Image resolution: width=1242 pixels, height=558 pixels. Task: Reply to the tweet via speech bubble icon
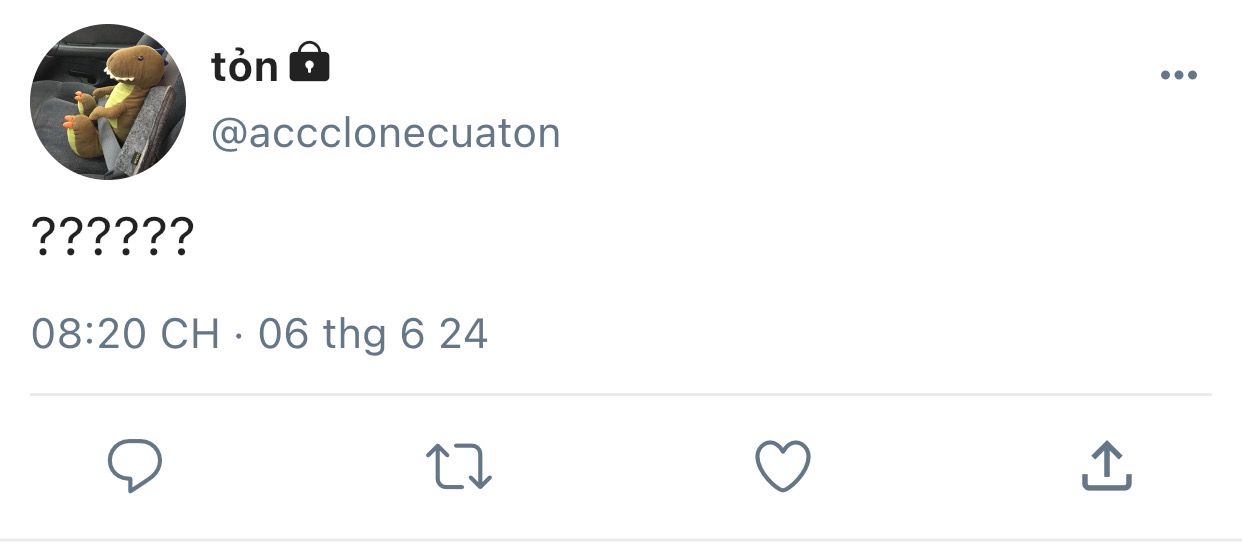[135, 466]
